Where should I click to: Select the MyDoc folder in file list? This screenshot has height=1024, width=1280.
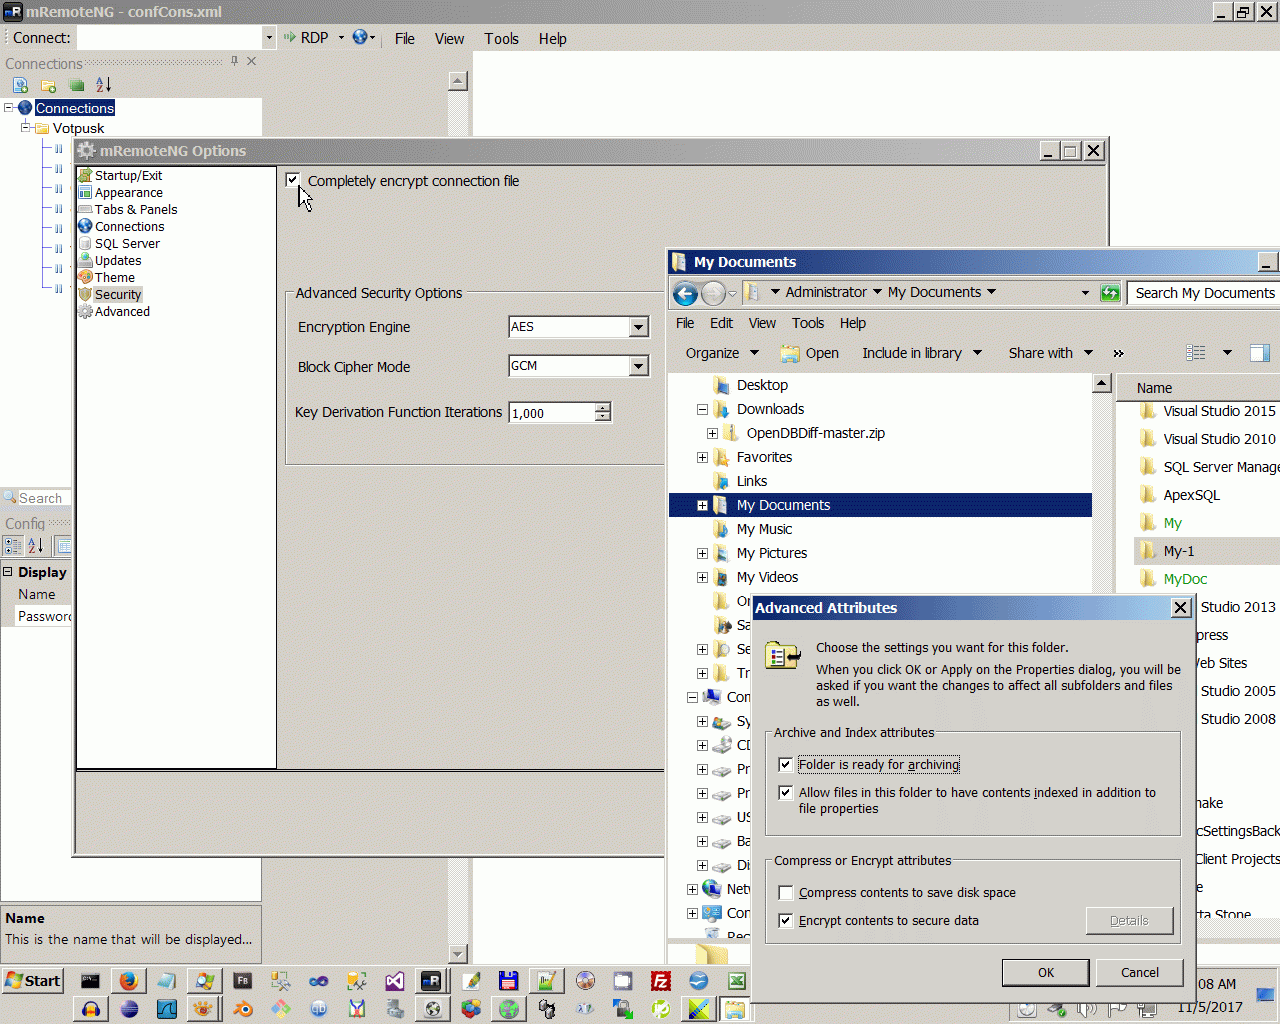click(x=1185, y=579)
